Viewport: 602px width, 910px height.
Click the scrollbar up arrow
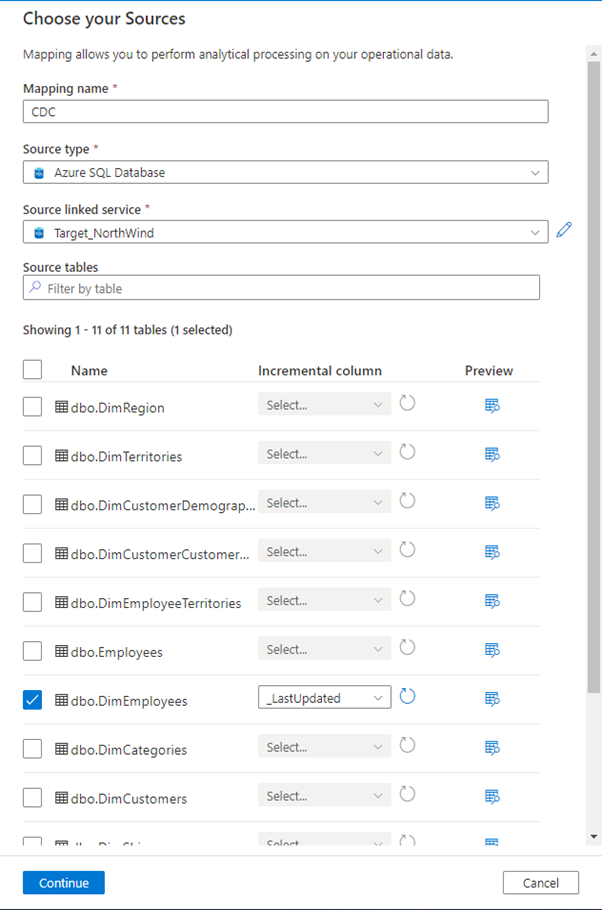593,53
